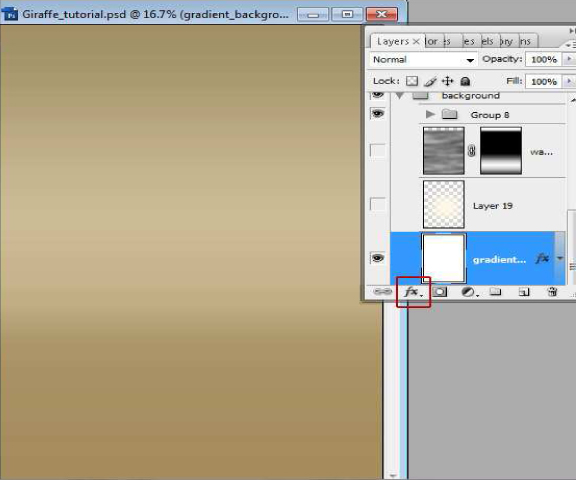
Task: Show Layer 19 visibility
Action: coord(378,204)
